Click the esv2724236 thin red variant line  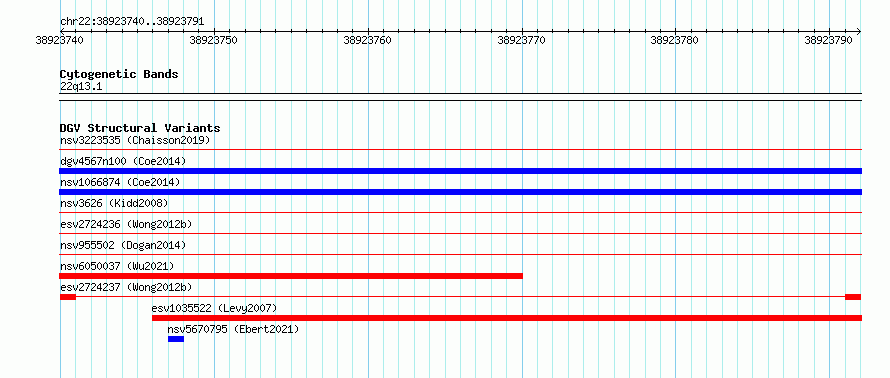tap(460, 234)
